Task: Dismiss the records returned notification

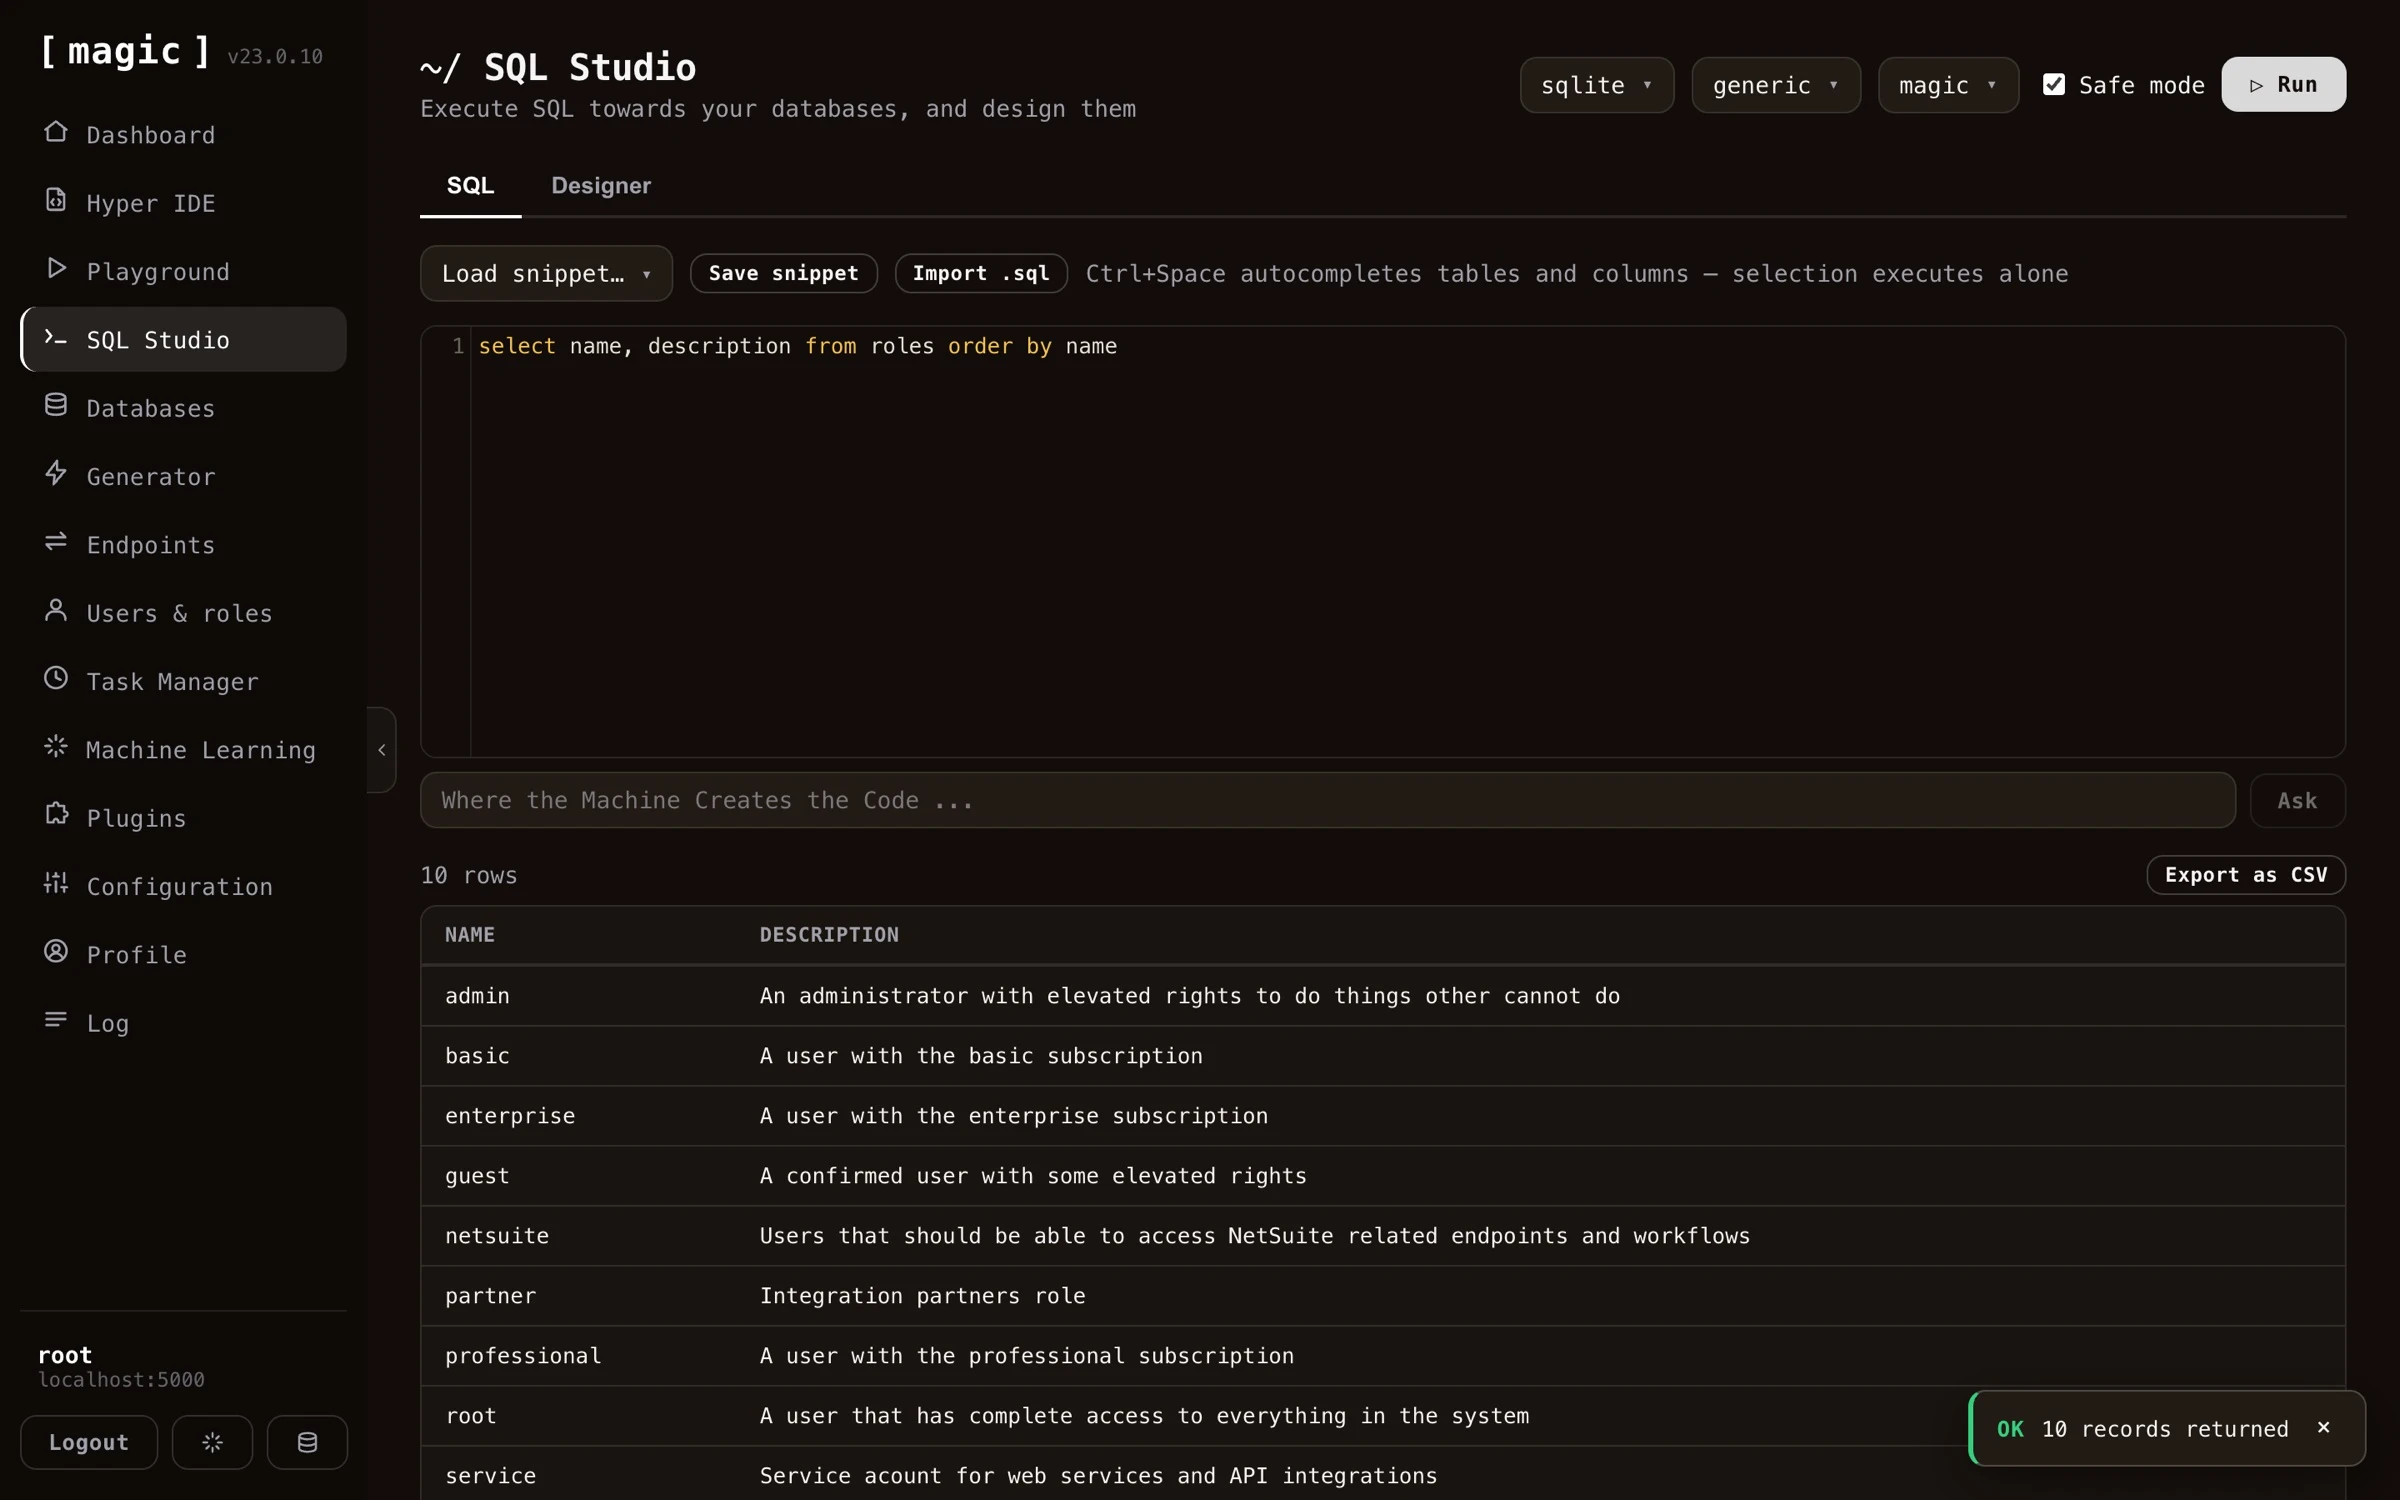Action: [2324, 1428]
